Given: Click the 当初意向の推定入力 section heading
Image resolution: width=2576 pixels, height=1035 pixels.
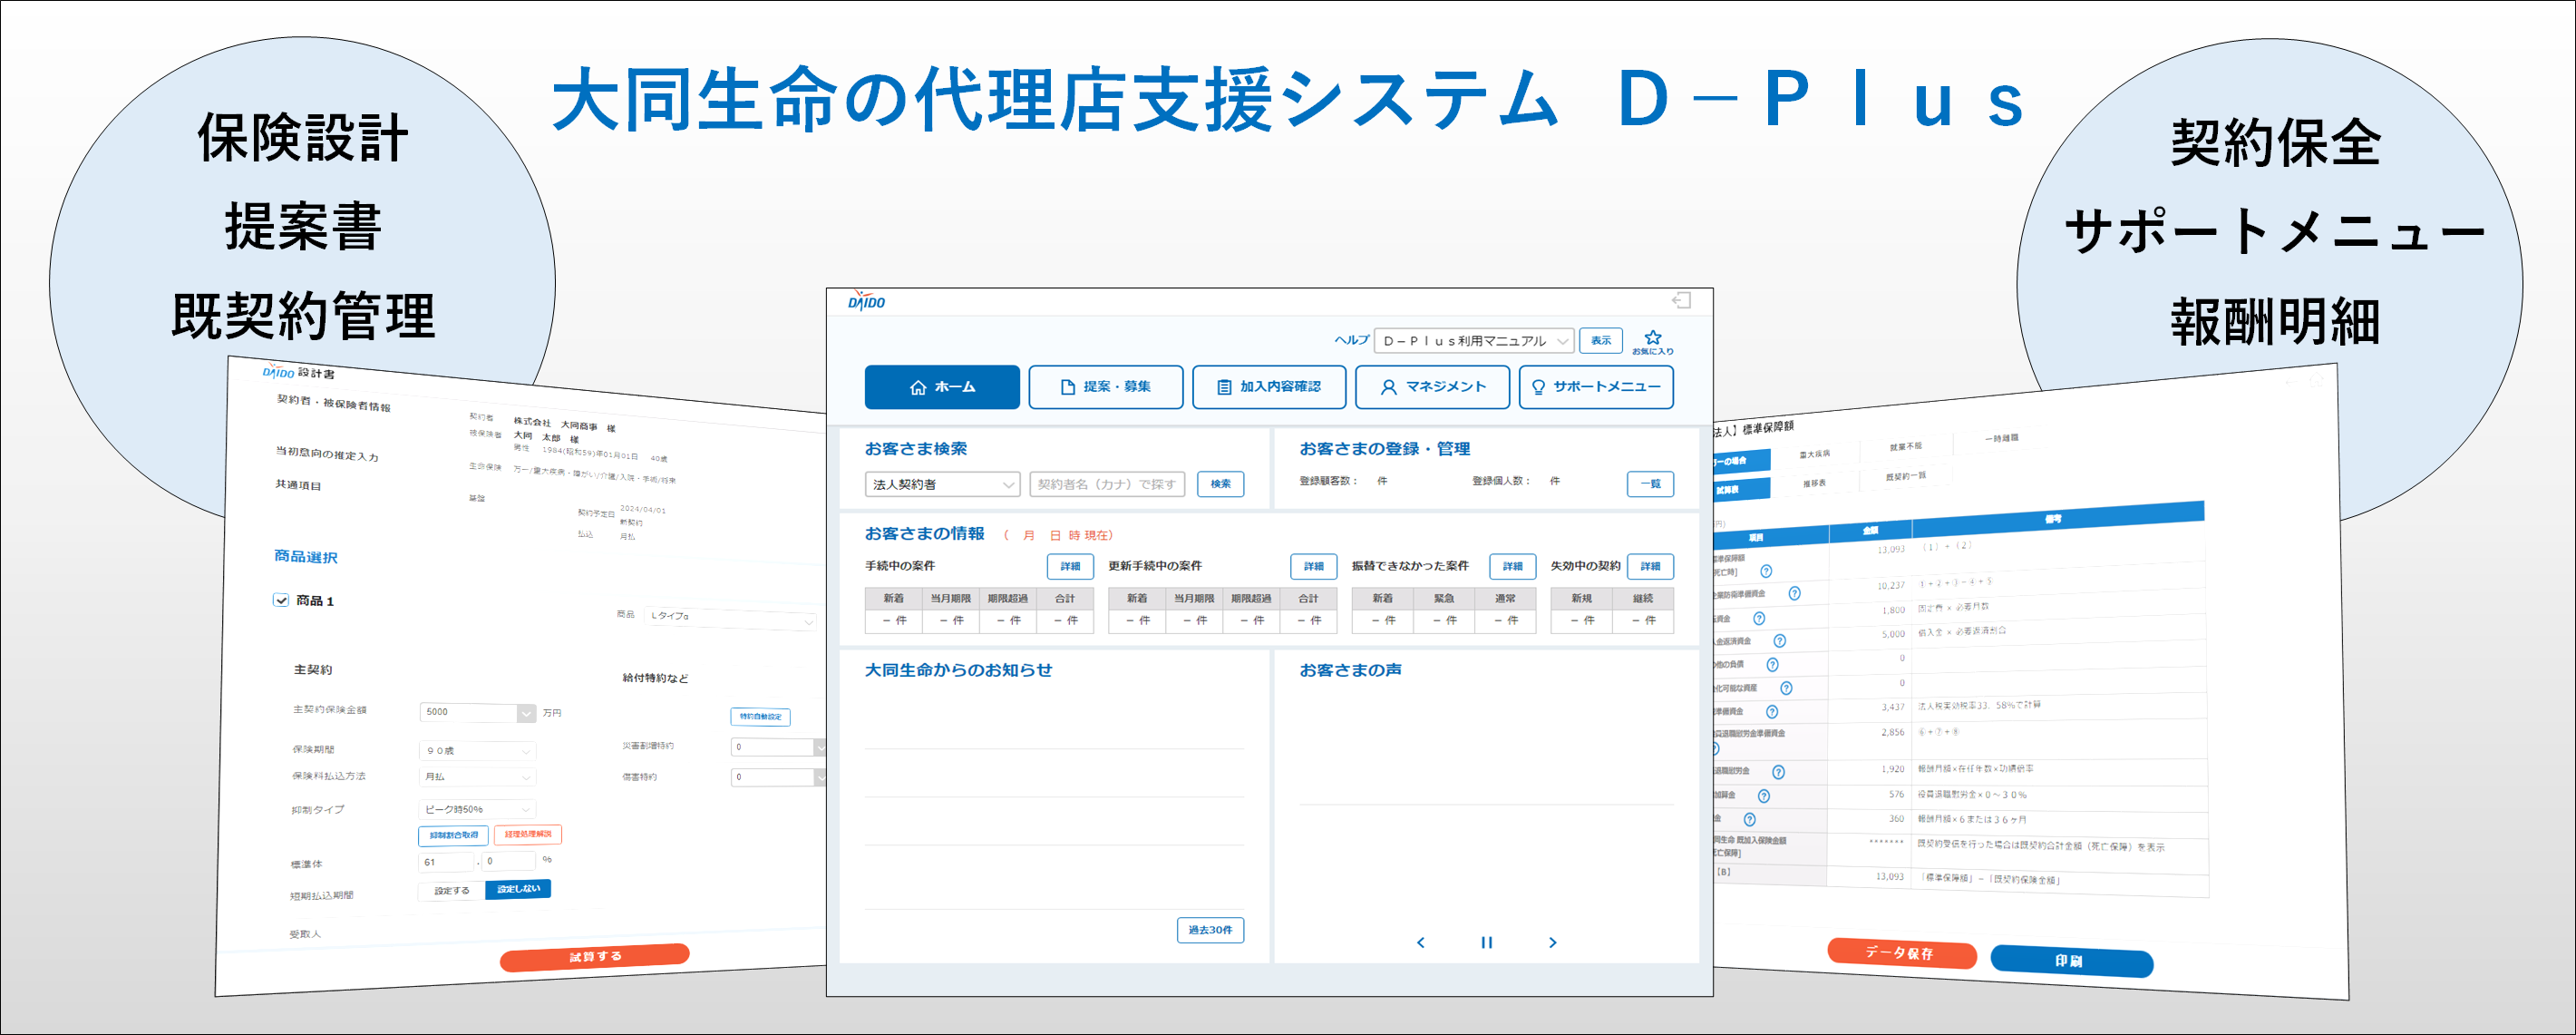Looking at the screenshot, I should tap(328, 454).
